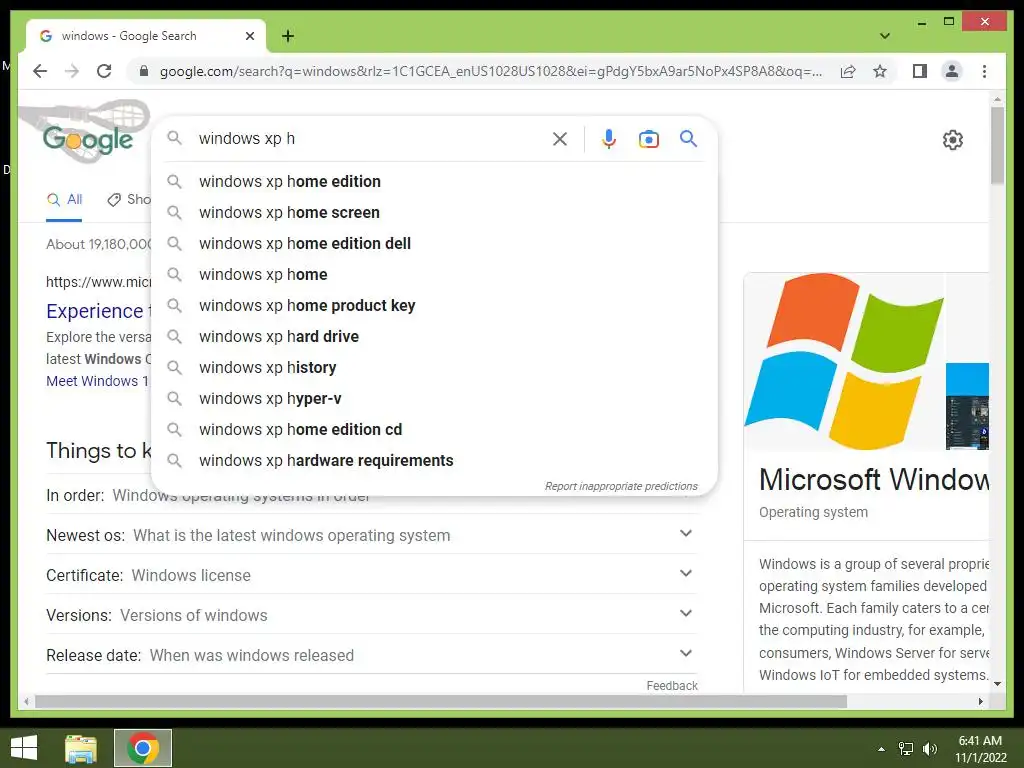Reload the current page
1024x768 pixels.
104,71
